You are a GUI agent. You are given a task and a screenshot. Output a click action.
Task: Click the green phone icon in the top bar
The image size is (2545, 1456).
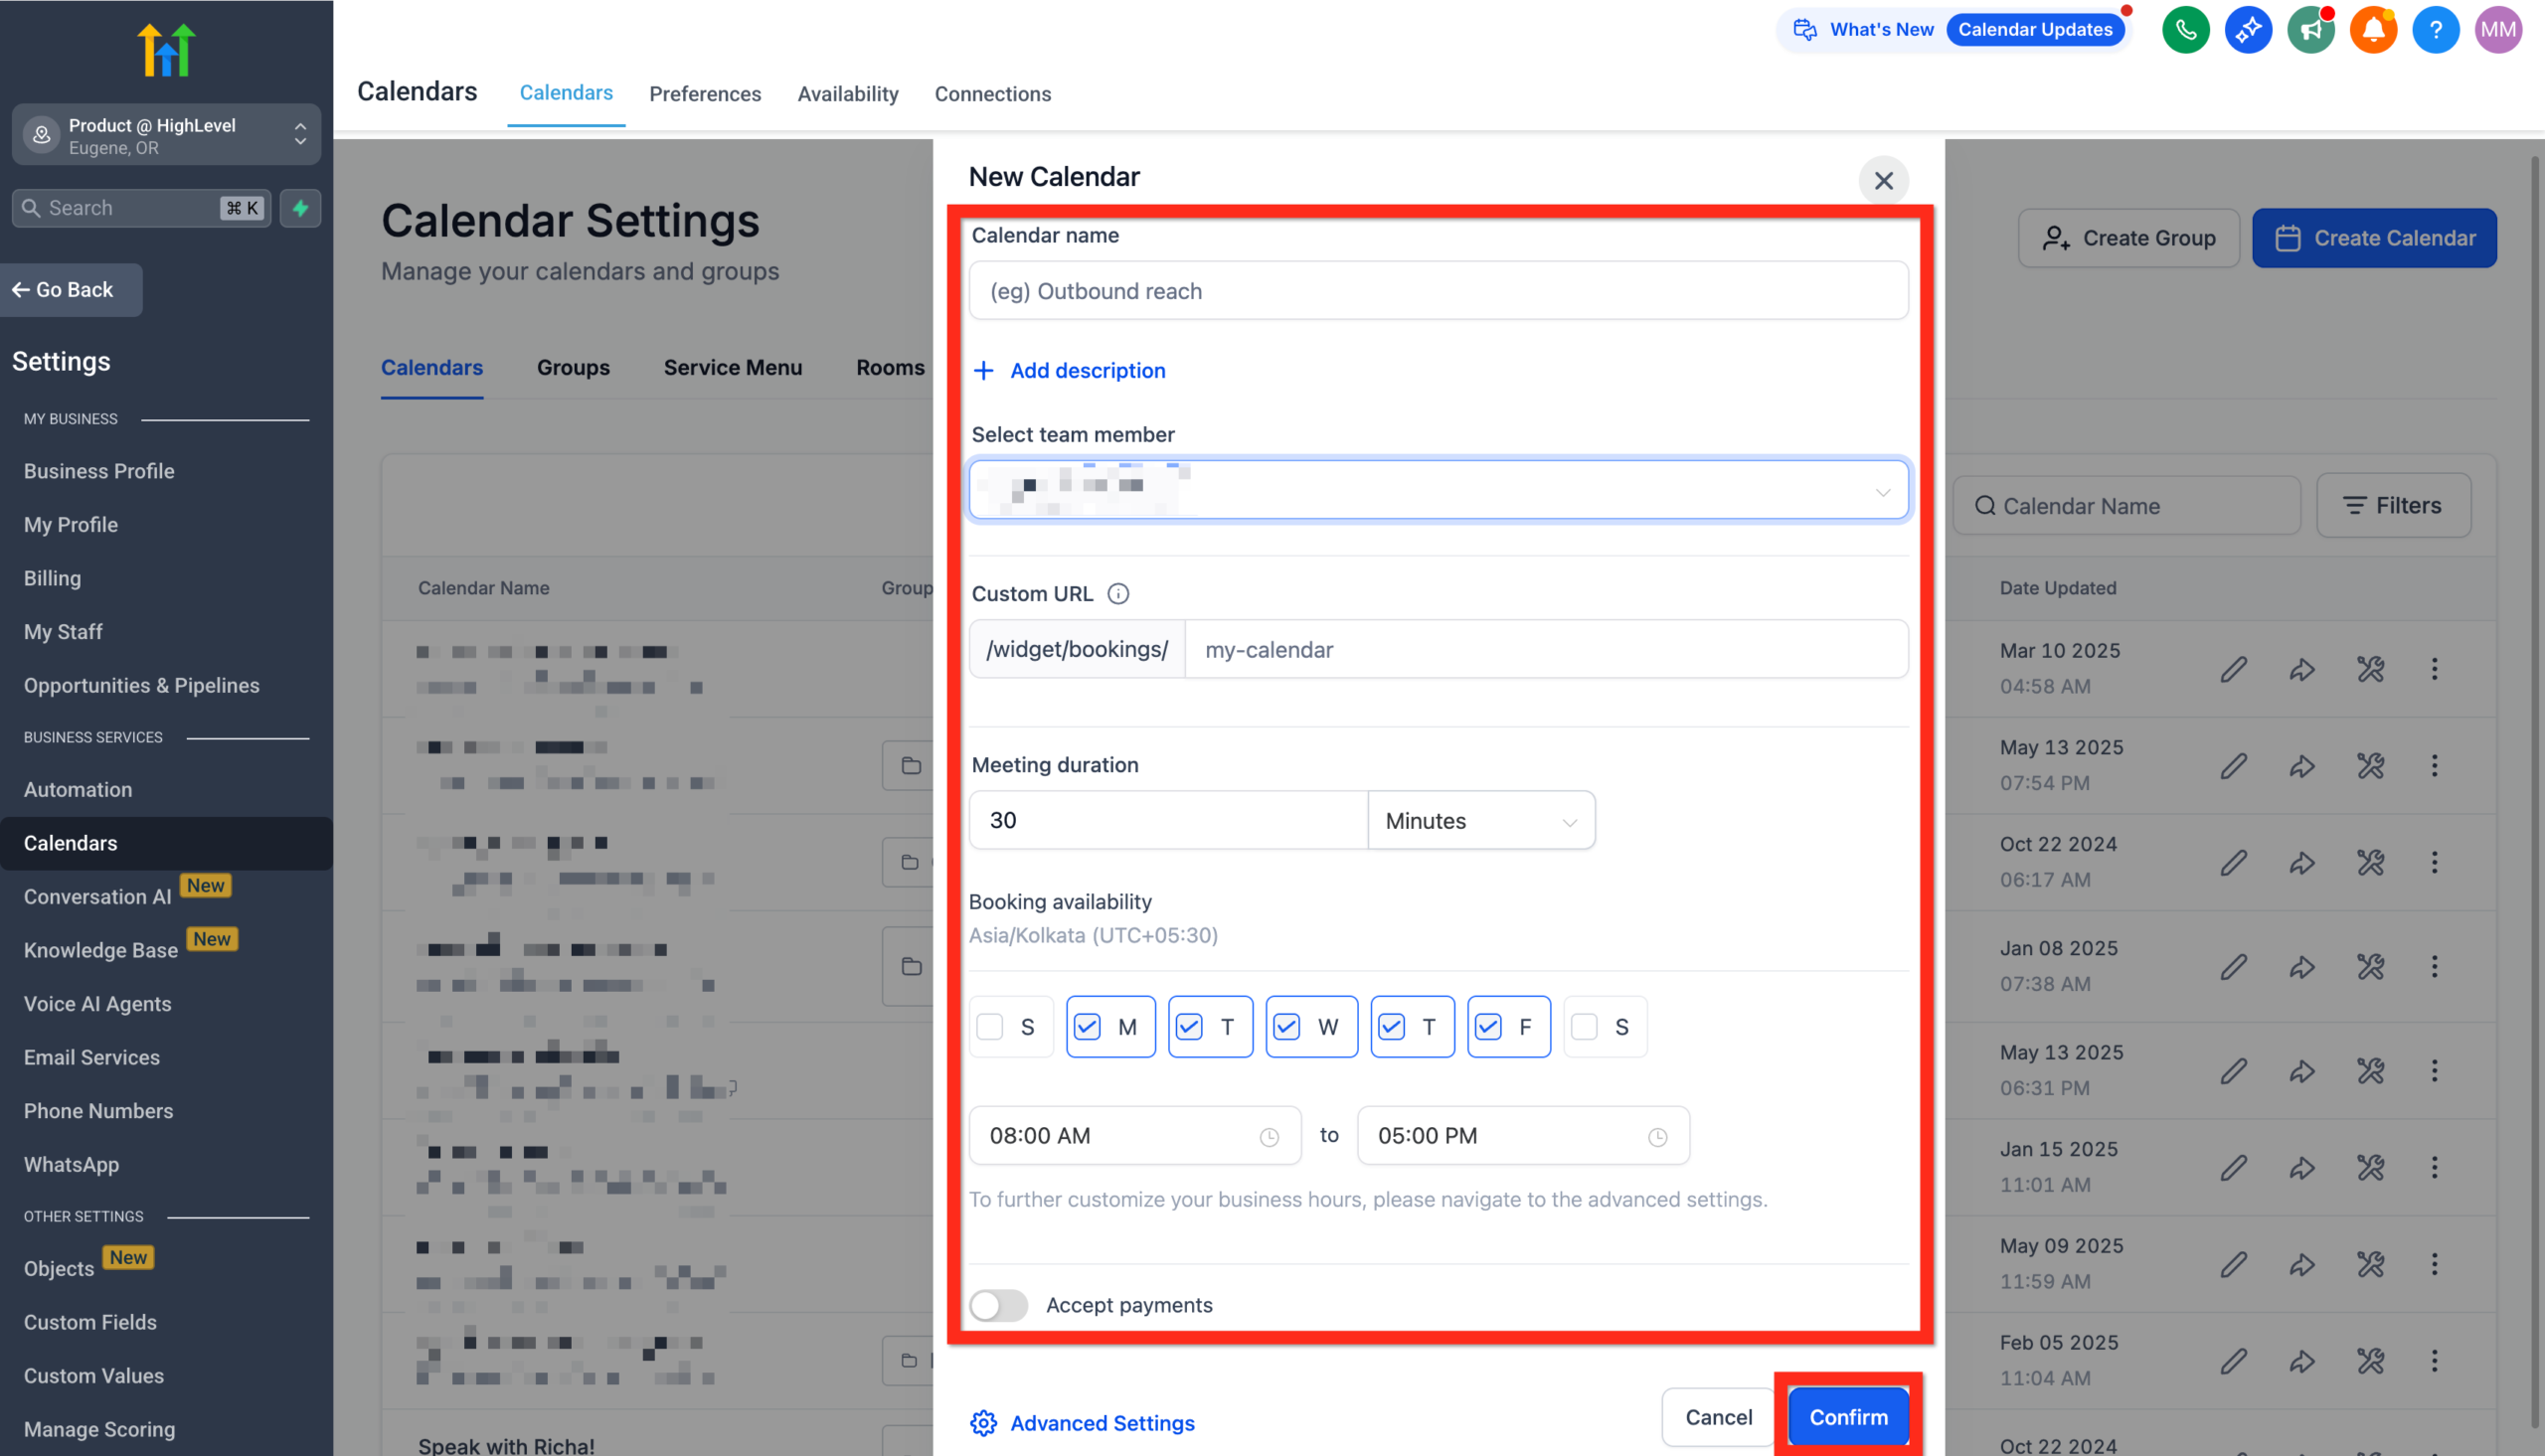pos(2185,29)
